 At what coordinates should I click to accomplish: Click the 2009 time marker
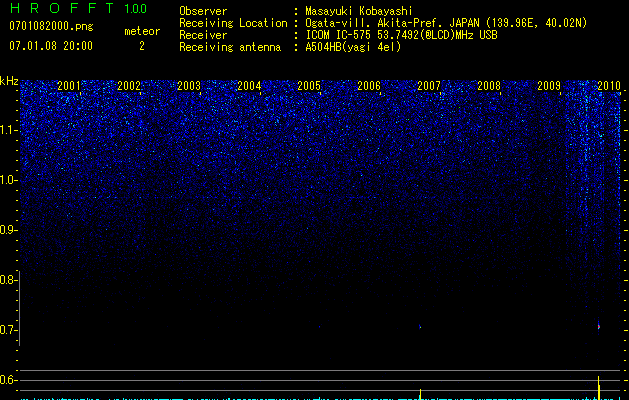click(549, 85)
